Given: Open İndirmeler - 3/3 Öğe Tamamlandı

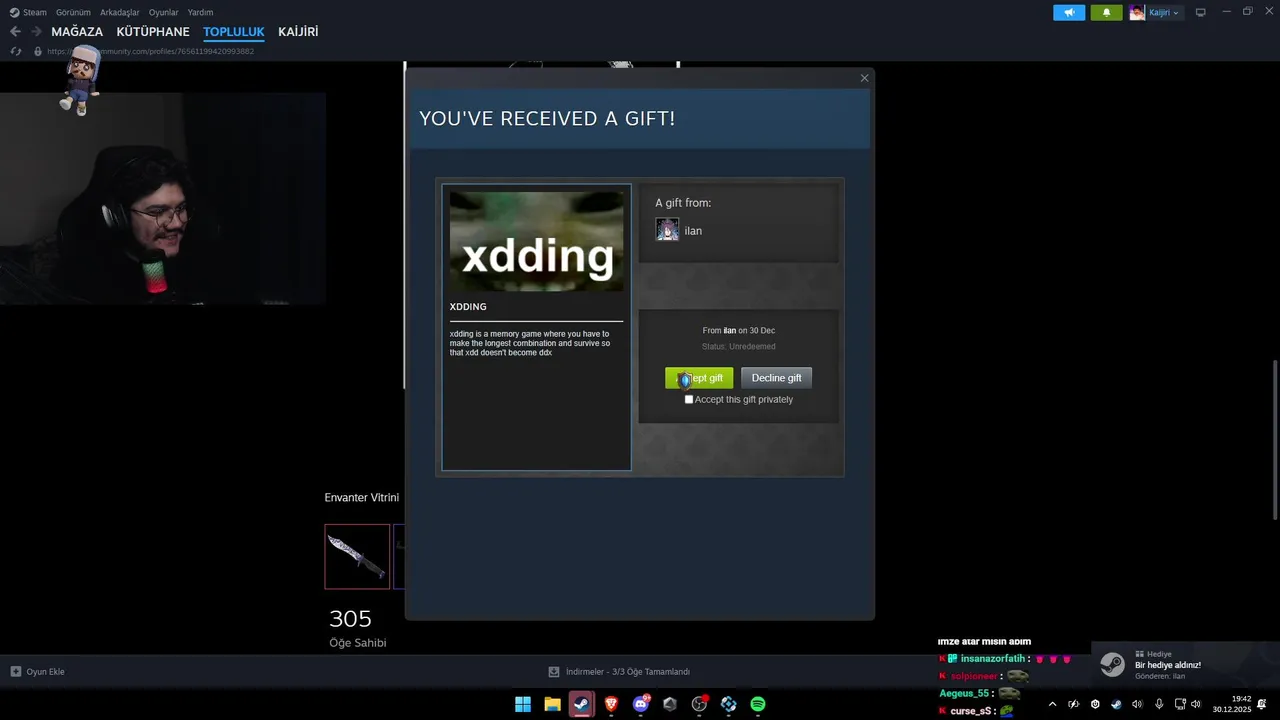Looking at the screenshot, I should [628, 672].
